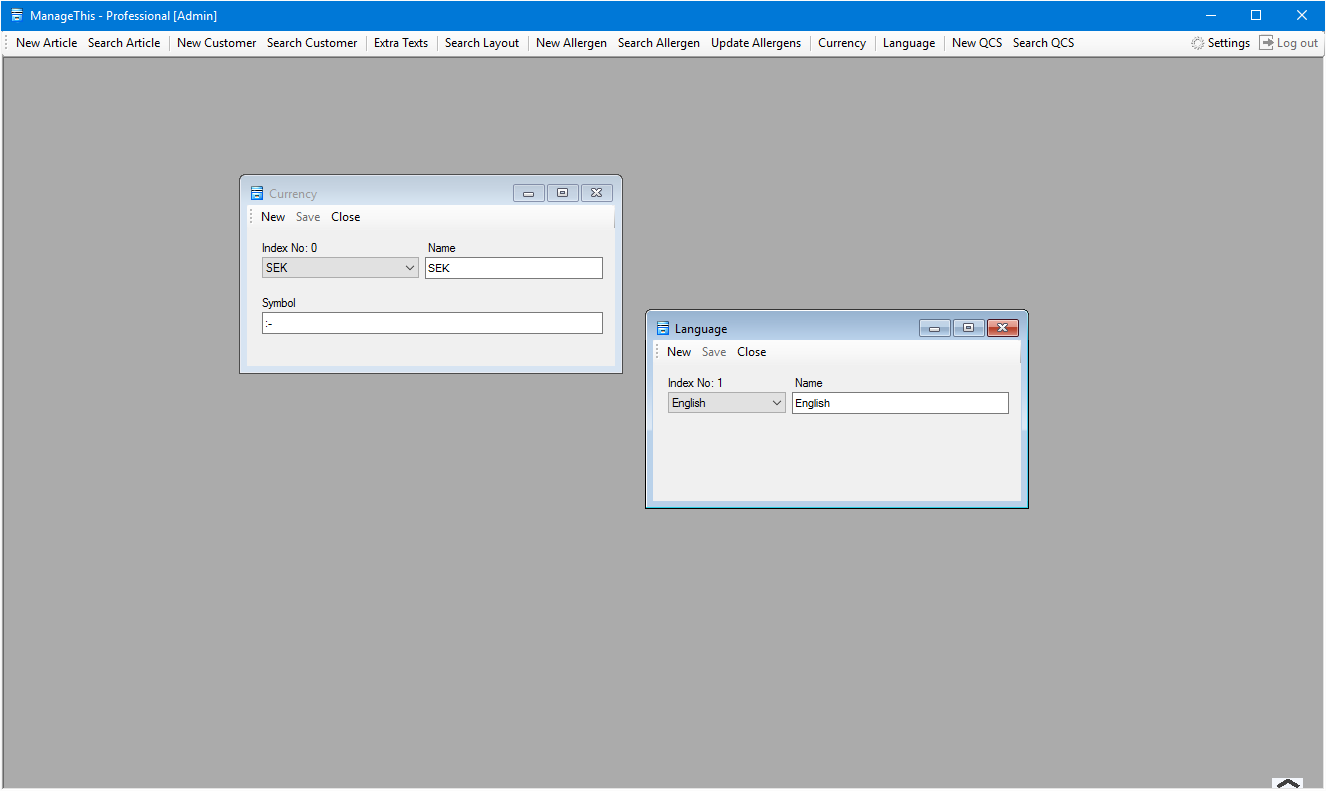Click the Name field in Language window
The height and width of the screenshot is (791, 1326).
point(900,403)
